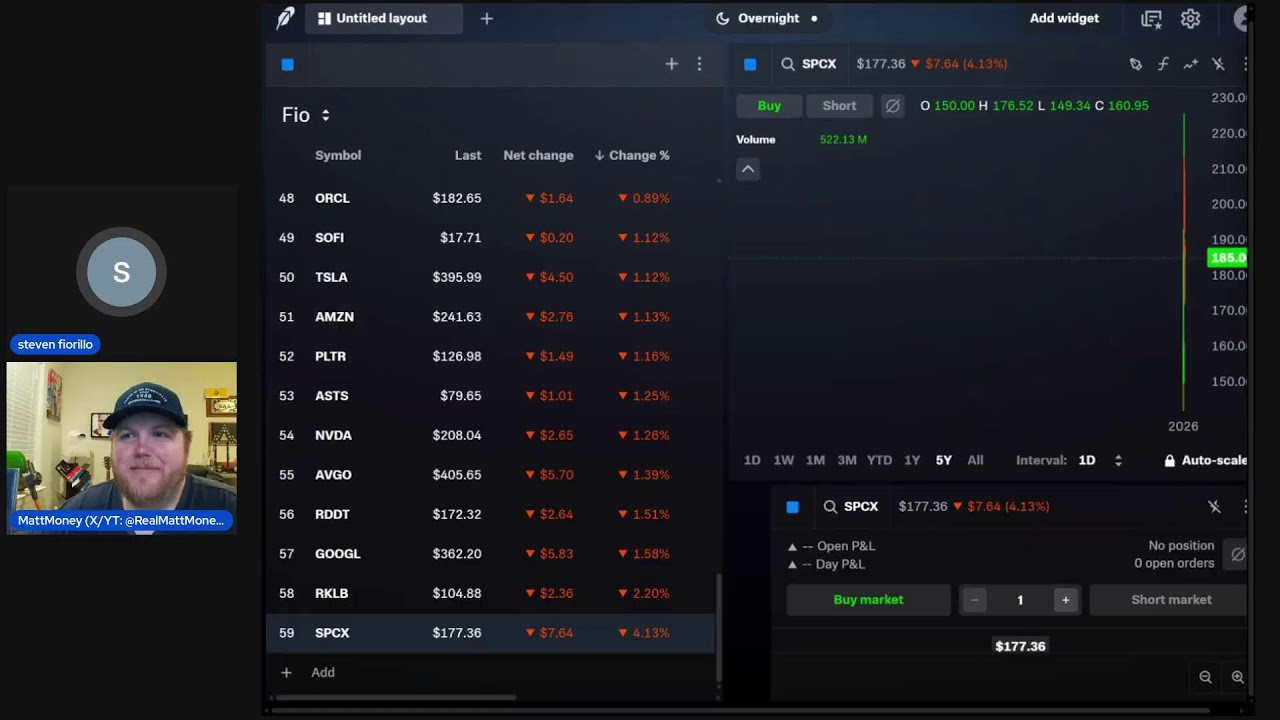Click the compare line-plus chart icon
1280x720 pixels.
coord(1190,64)
